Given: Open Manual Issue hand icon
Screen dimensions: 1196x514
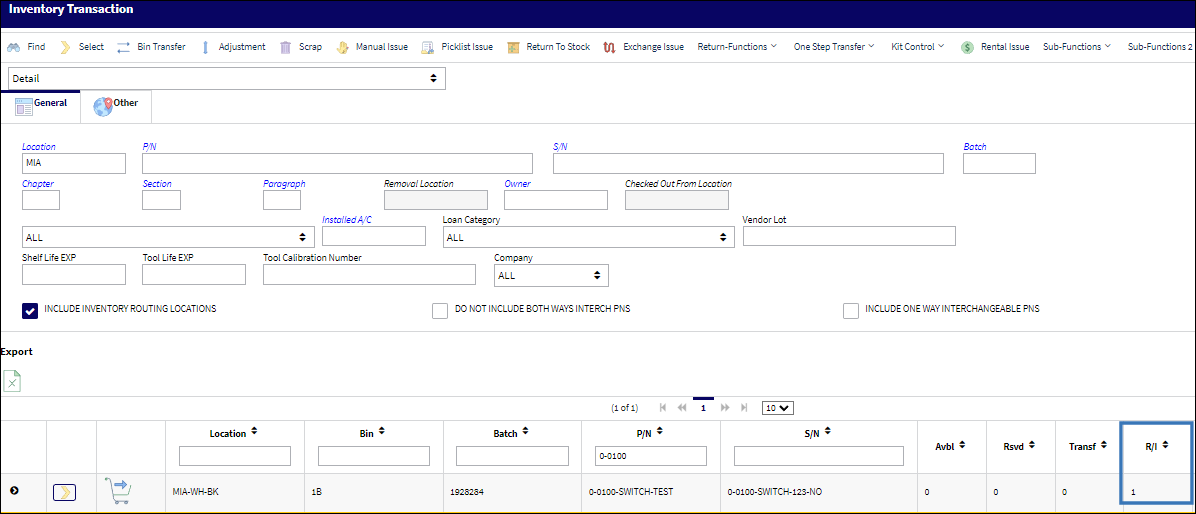Looking at the screenshot, I should pyautogui.click(x=342, y=47).
